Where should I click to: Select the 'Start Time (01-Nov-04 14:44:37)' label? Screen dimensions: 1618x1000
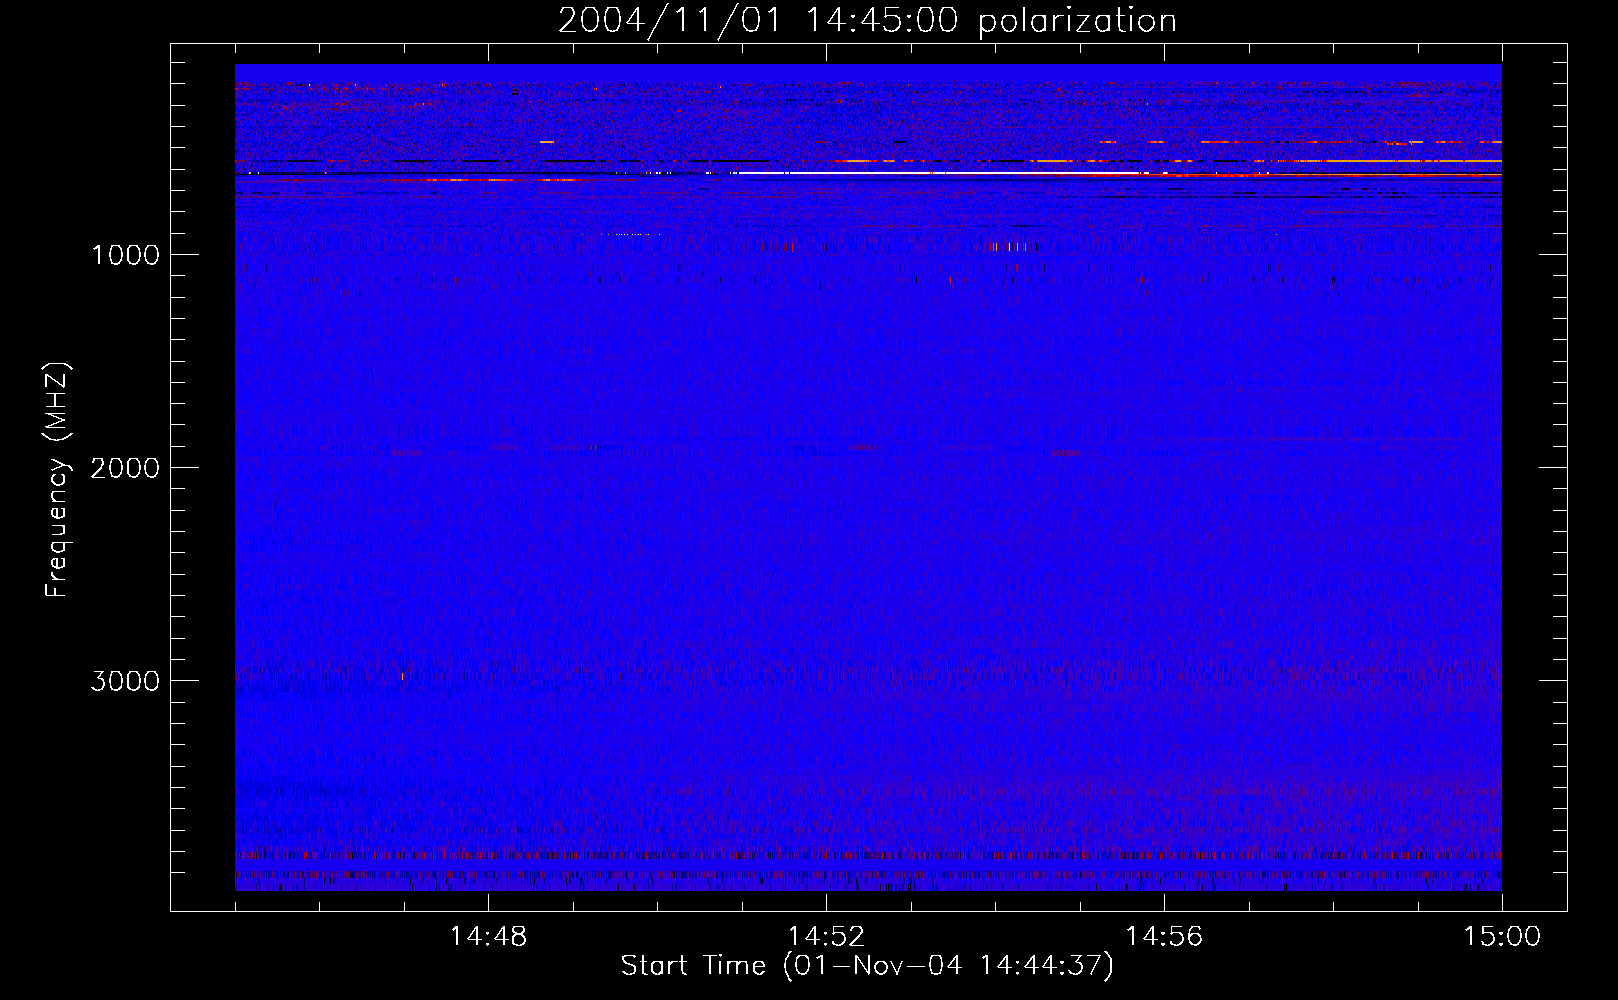867,966
